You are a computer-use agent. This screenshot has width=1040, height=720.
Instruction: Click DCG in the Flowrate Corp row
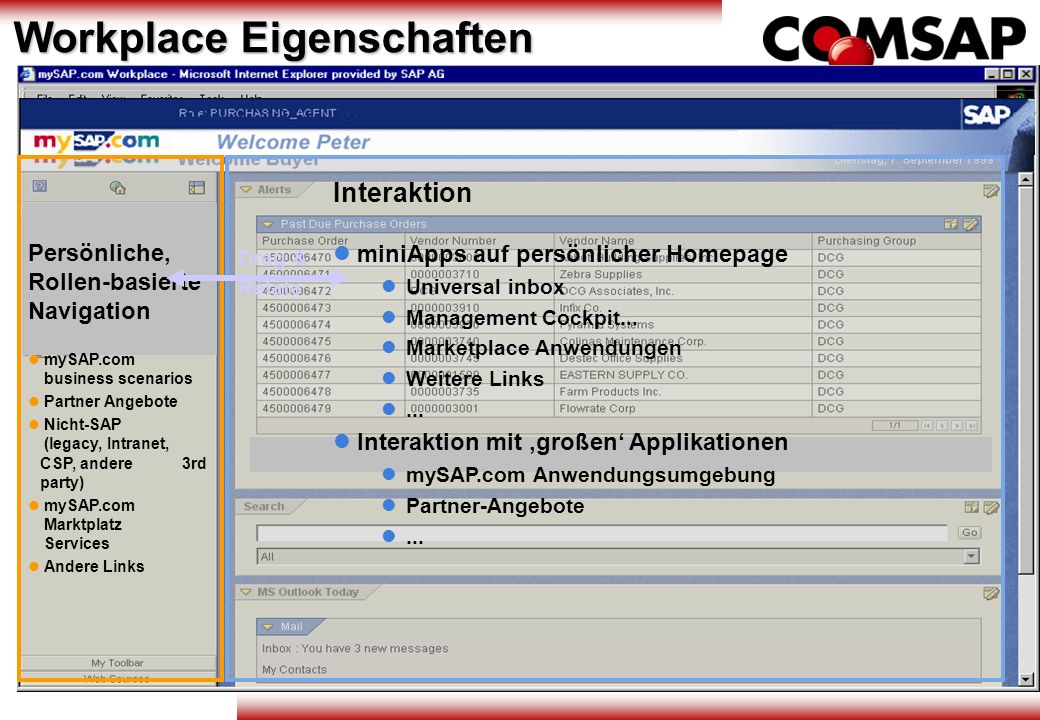tap(830, 408)
